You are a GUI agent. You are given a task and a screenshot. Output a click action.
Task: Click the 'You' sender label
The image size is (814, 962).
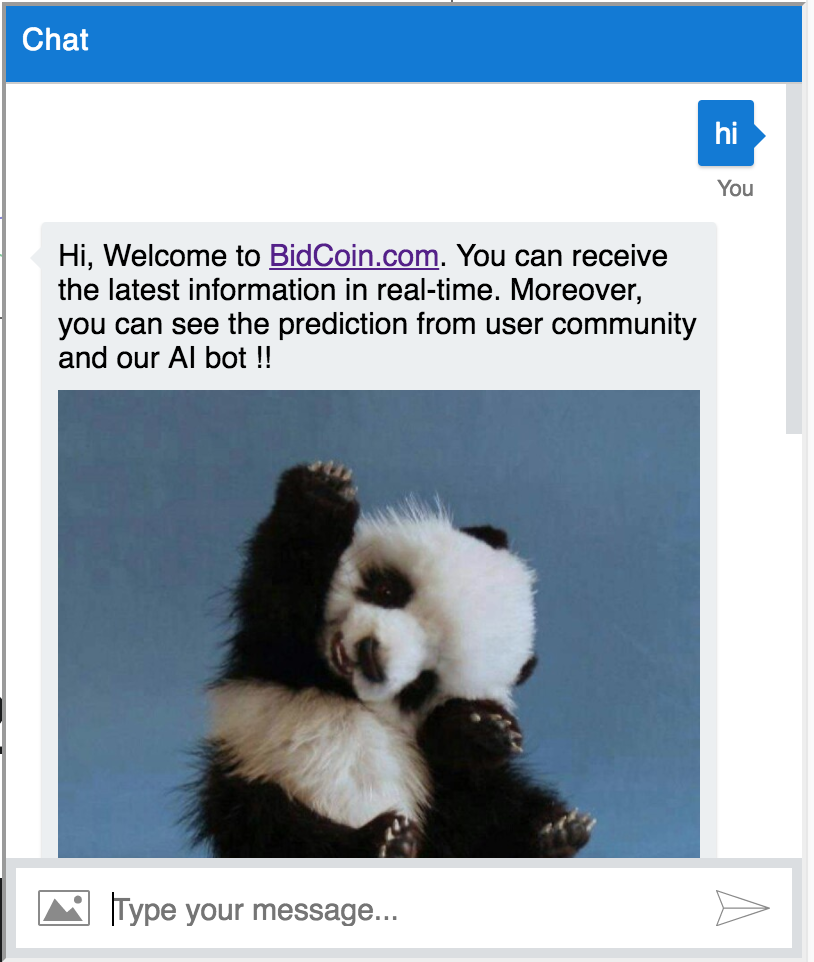(735, 188)
